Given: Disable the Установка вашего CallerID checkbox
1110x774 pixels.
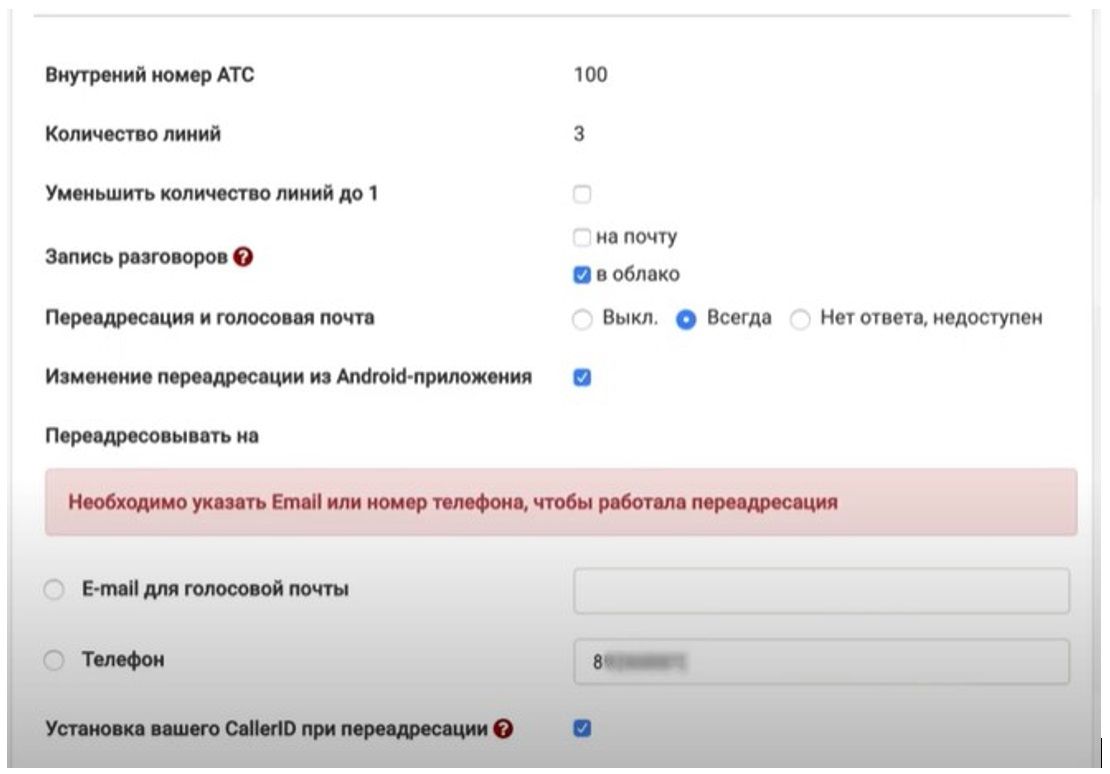Looking at the screenshot, I should click(582, 729).
